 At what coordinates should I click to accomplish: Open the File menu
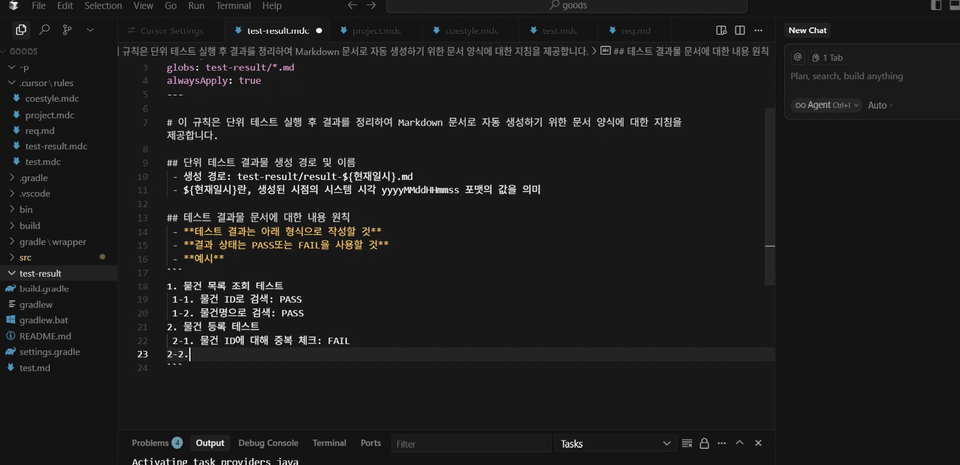pyautogui.click(x=39, y=6)
